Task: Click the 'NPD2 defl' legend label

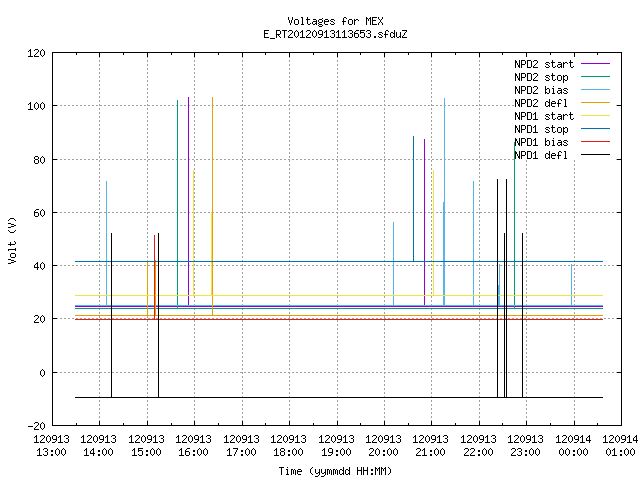Action: coord(541,103)
